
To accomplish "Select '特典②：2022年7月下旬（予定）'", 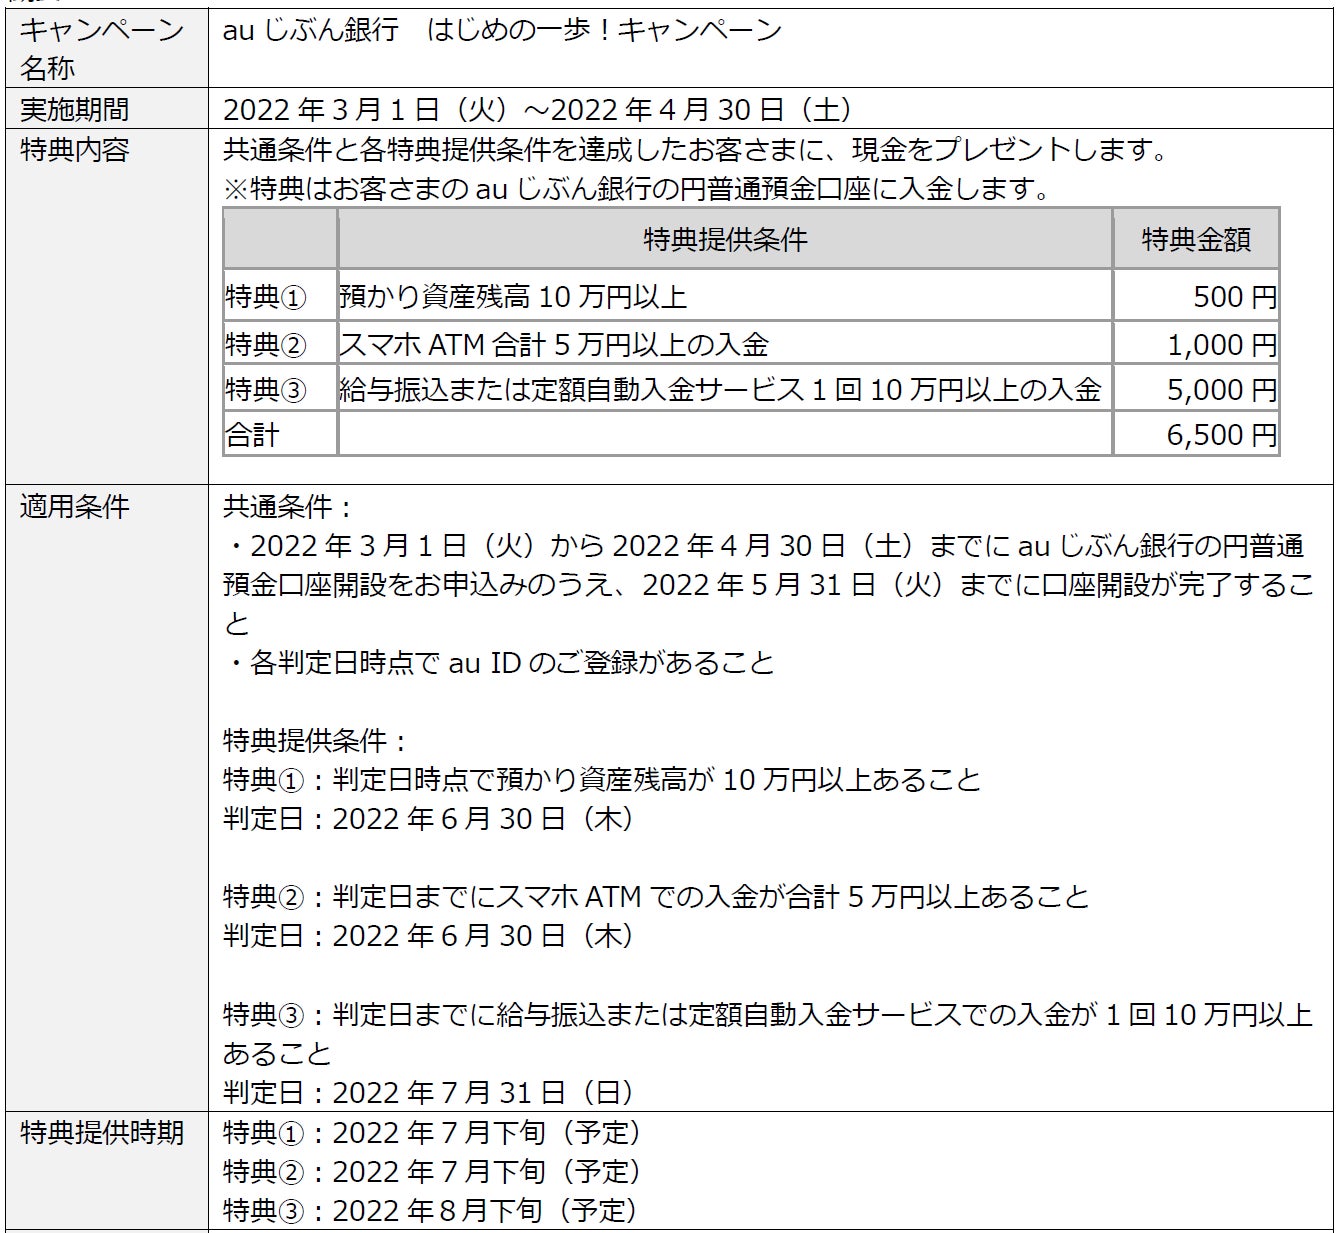I will pyautogui.click(x=432, y=1171).
